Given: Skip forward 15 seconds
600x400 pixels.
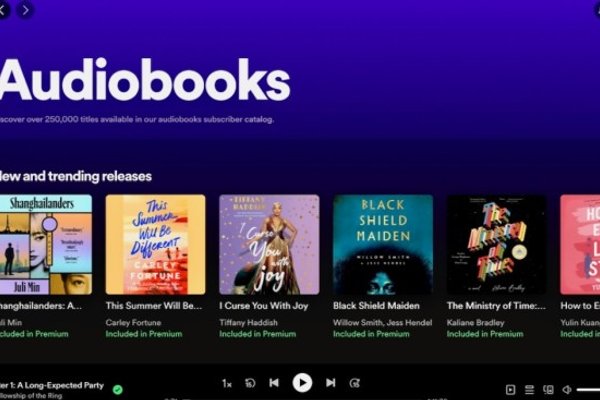Looking at the screenshot, I should coord(355,383).
